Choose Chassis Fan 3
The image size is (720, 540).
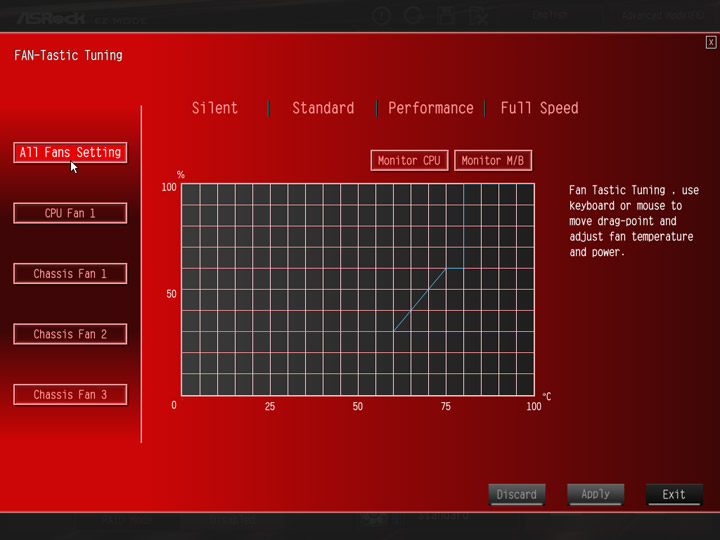[70, 394]
